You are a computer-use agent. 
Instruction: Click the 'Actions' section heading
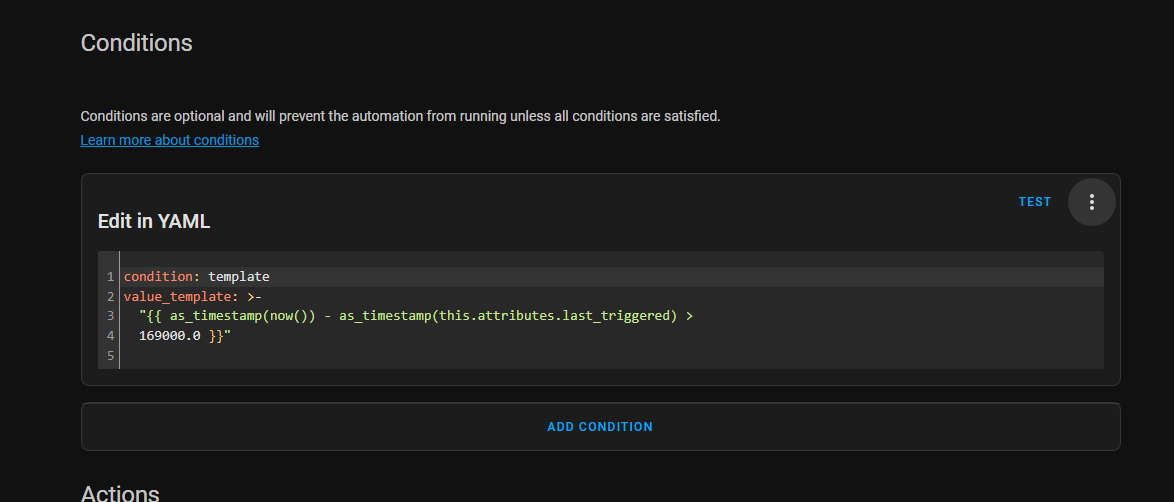coord(120,494)
